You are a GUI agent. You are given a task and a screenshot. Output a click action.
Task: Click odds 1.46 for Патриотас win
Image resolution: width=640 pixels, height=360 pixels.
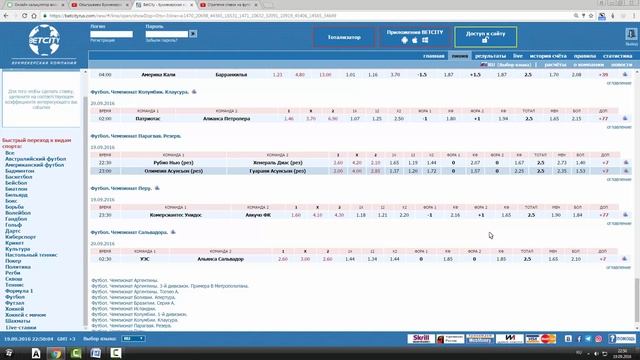point(289,118)
